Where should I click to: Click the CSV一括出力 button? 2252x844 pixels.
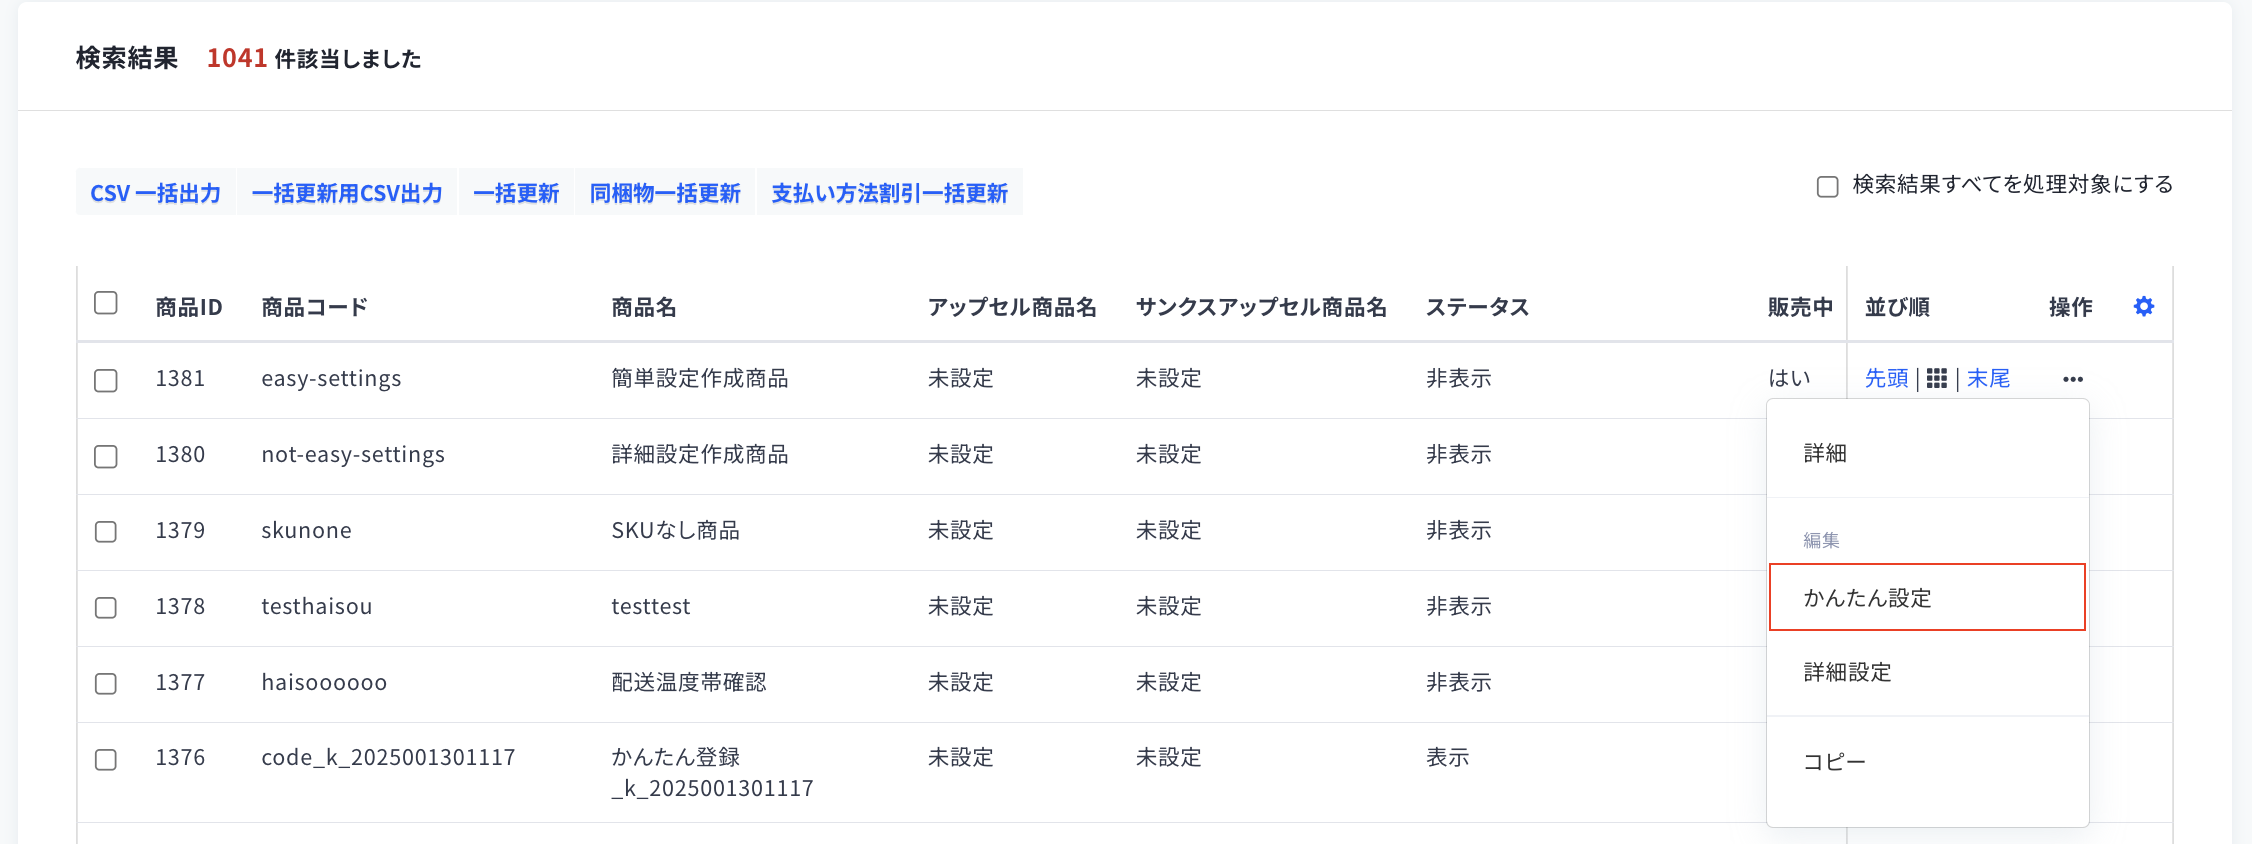pyautogui.click(x=155, y=192)
